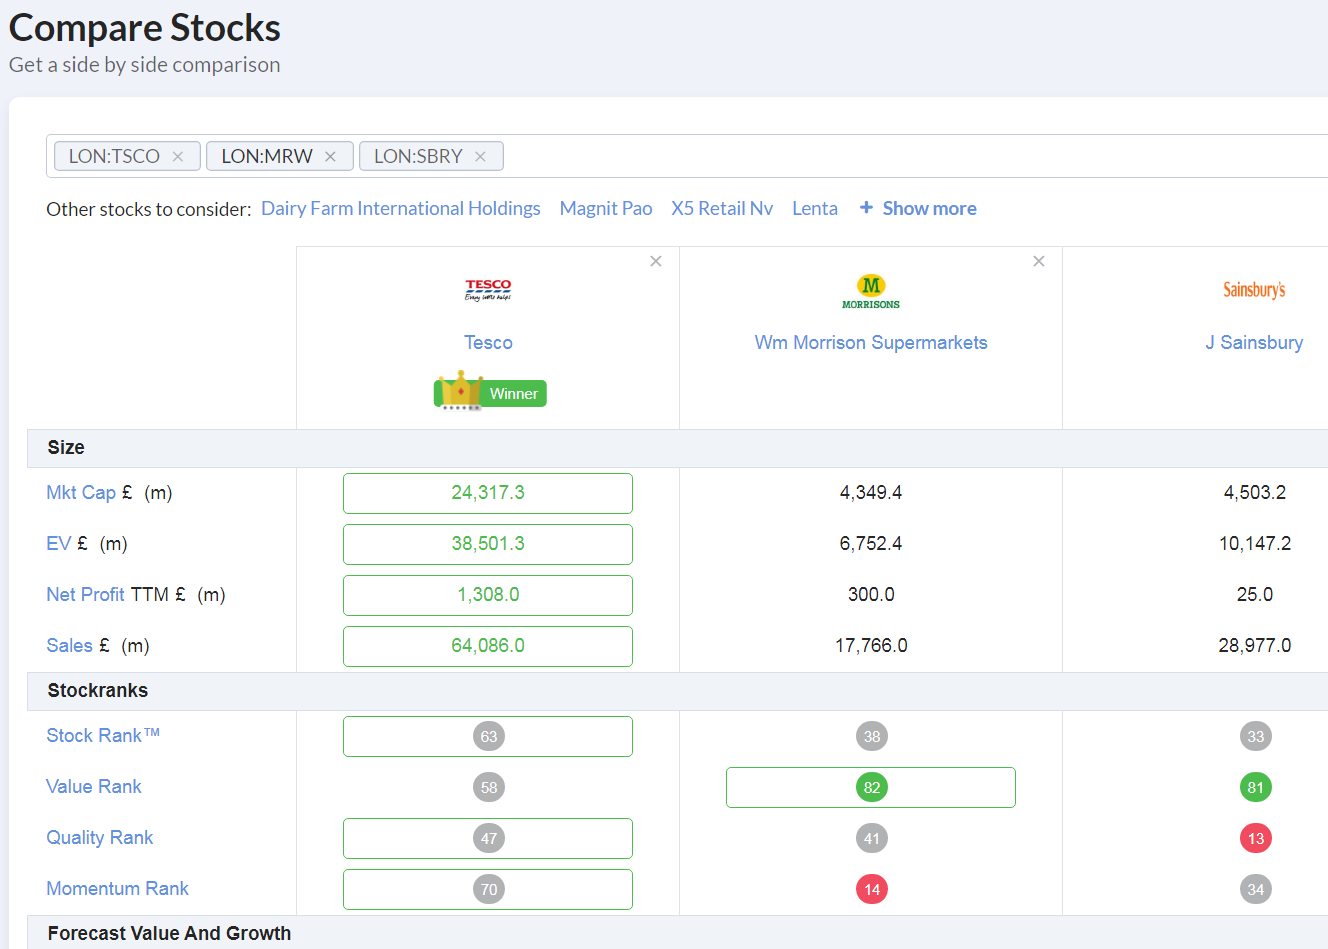
Task: Remove the LON:MRW tag
Action: click(x=330, y=157)
